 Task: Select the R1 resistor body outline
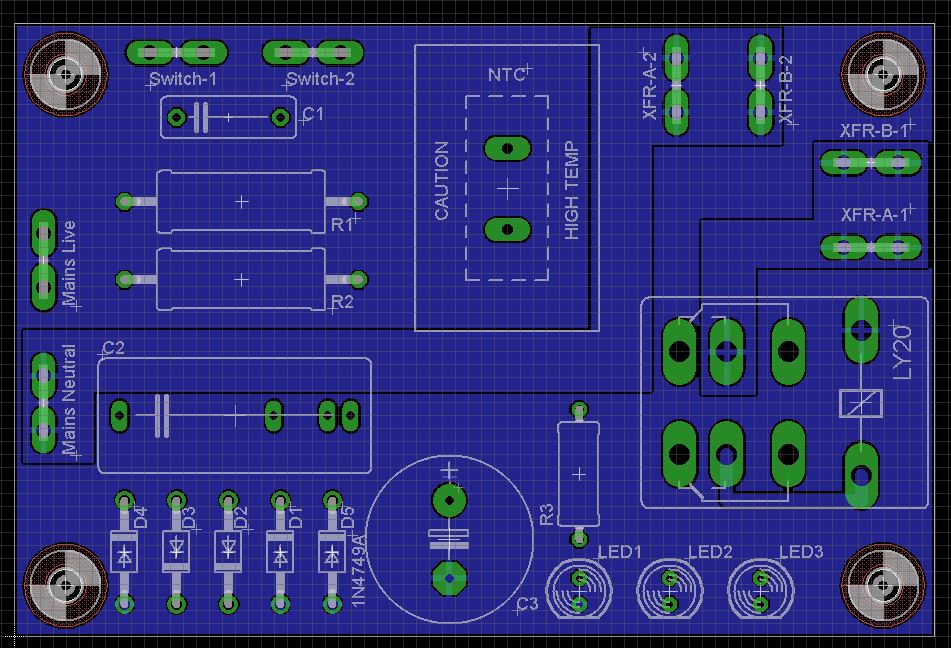point(241,201)
